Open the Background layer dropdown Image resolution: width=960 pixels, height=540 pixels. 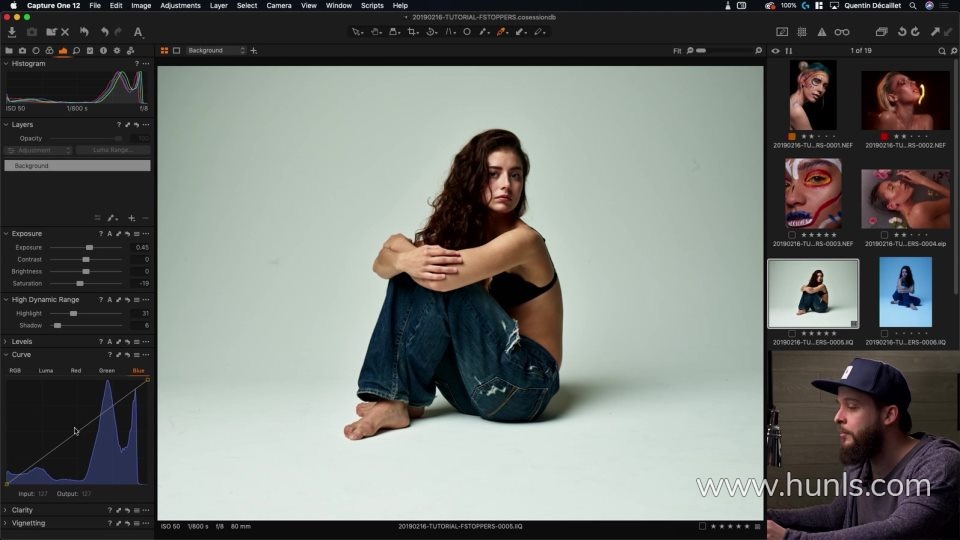(215, 50)
